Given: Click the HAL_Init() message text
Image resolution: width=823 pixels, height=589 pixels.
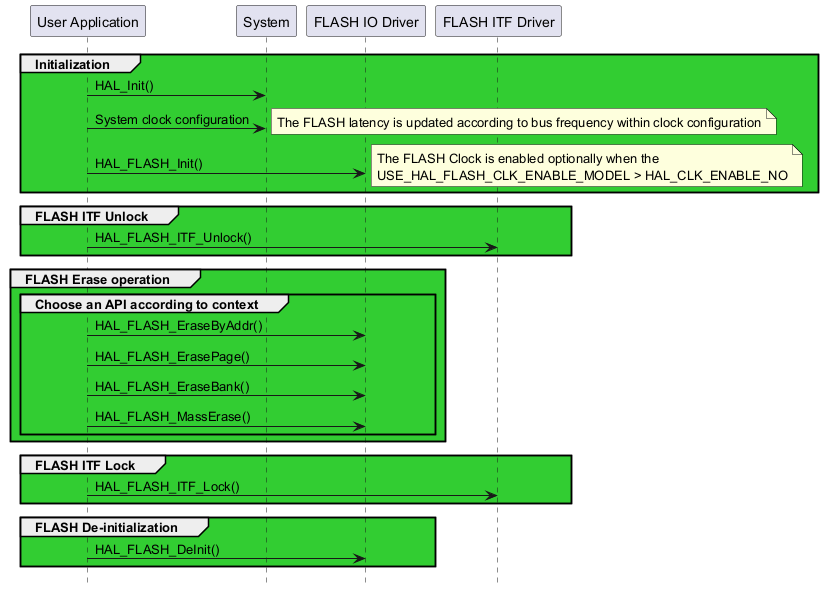Looking at the screenshot, I should [124, 86].
